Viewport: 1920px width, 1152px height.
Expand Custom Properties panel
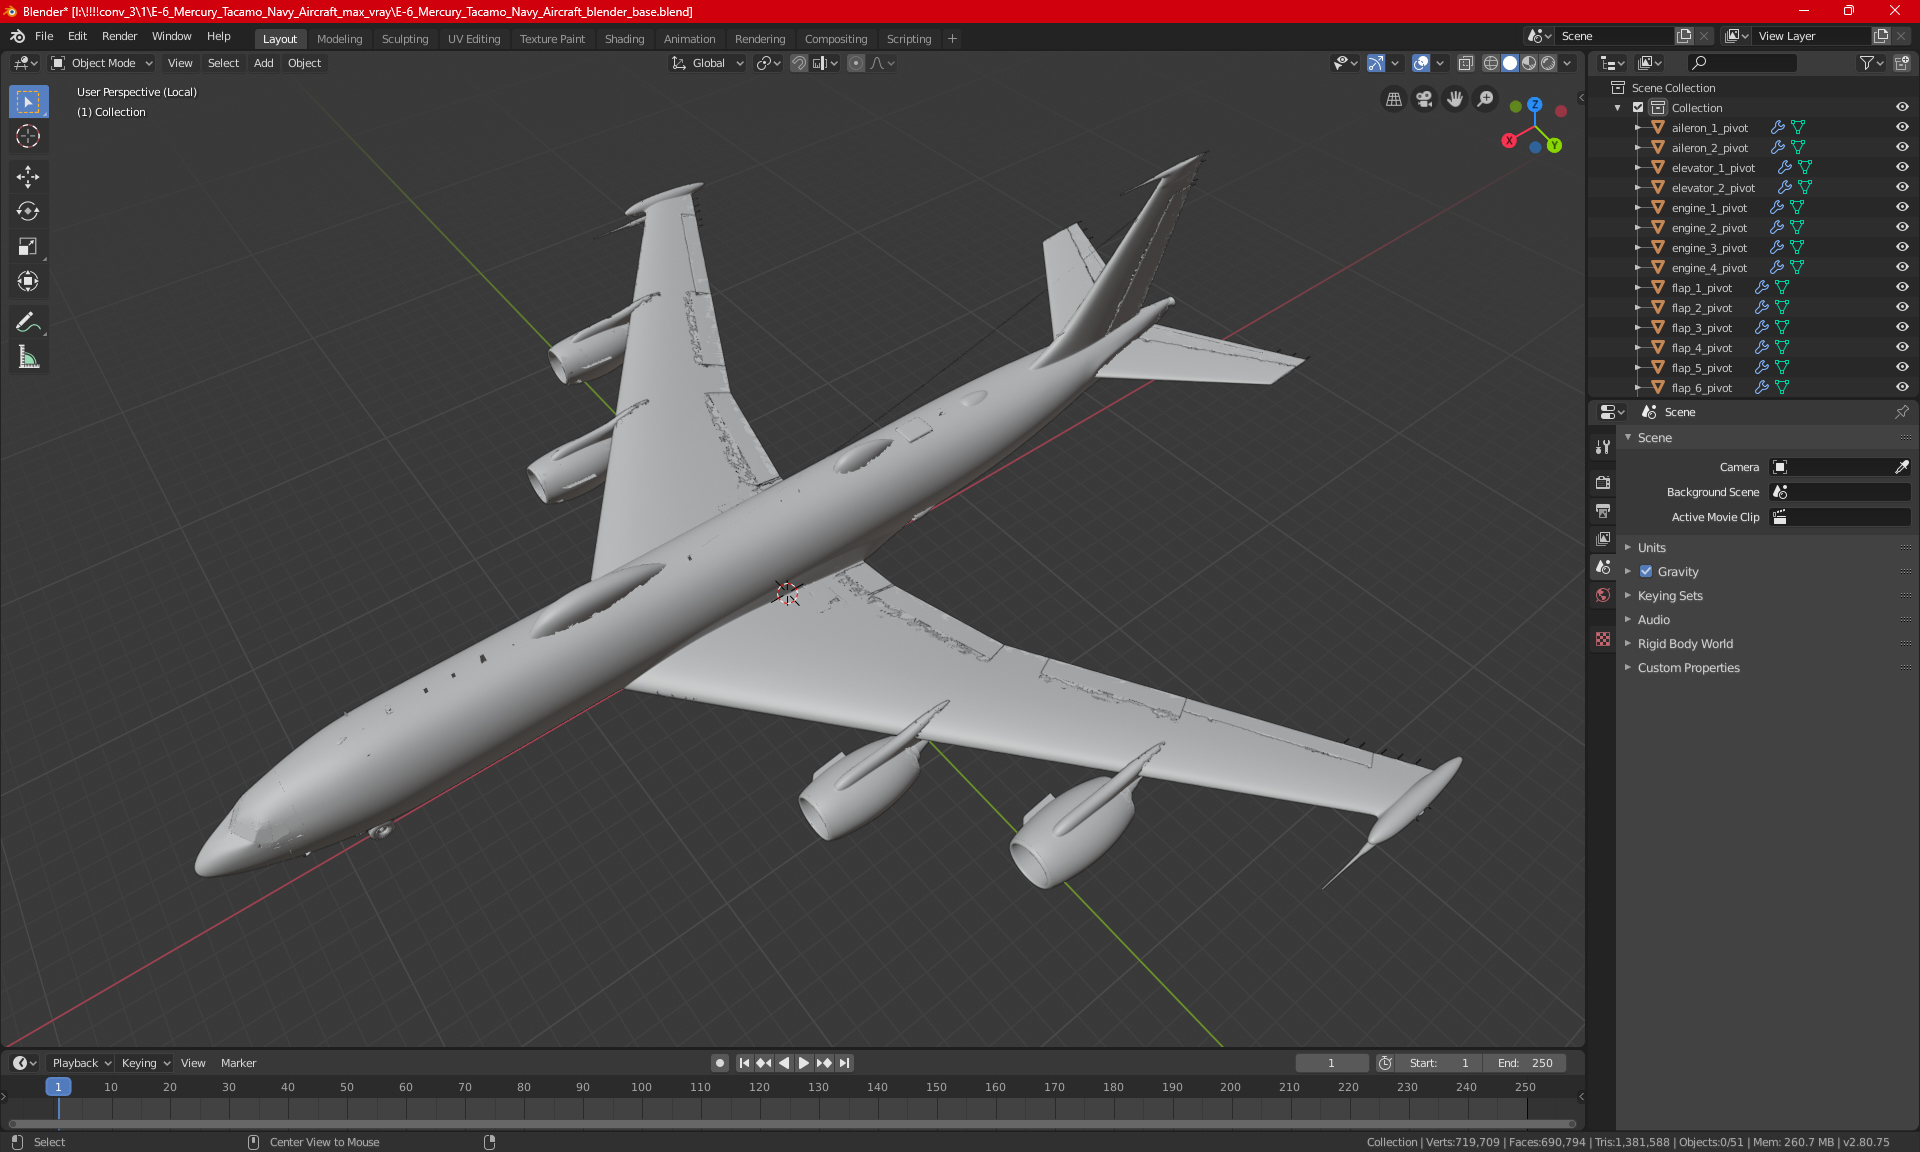tap(1688, 668)
